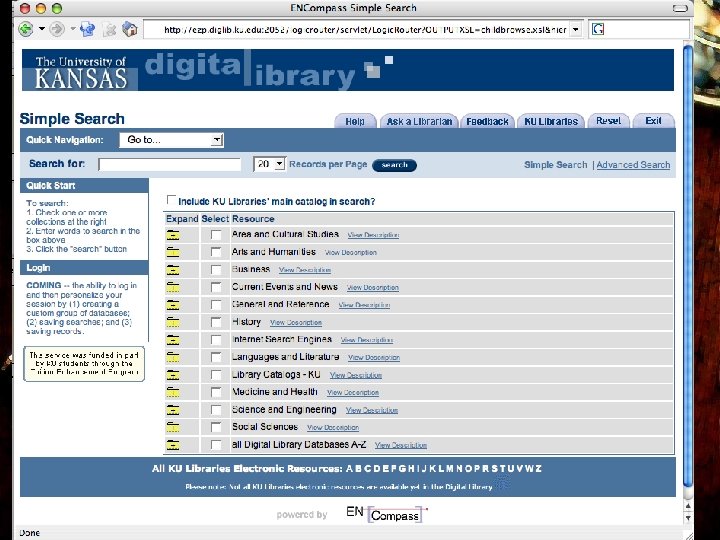The width and height of the screenshot is (720, 540).
Task: Open the Ask a Librarian tab
Action: [x=419, y=121]
